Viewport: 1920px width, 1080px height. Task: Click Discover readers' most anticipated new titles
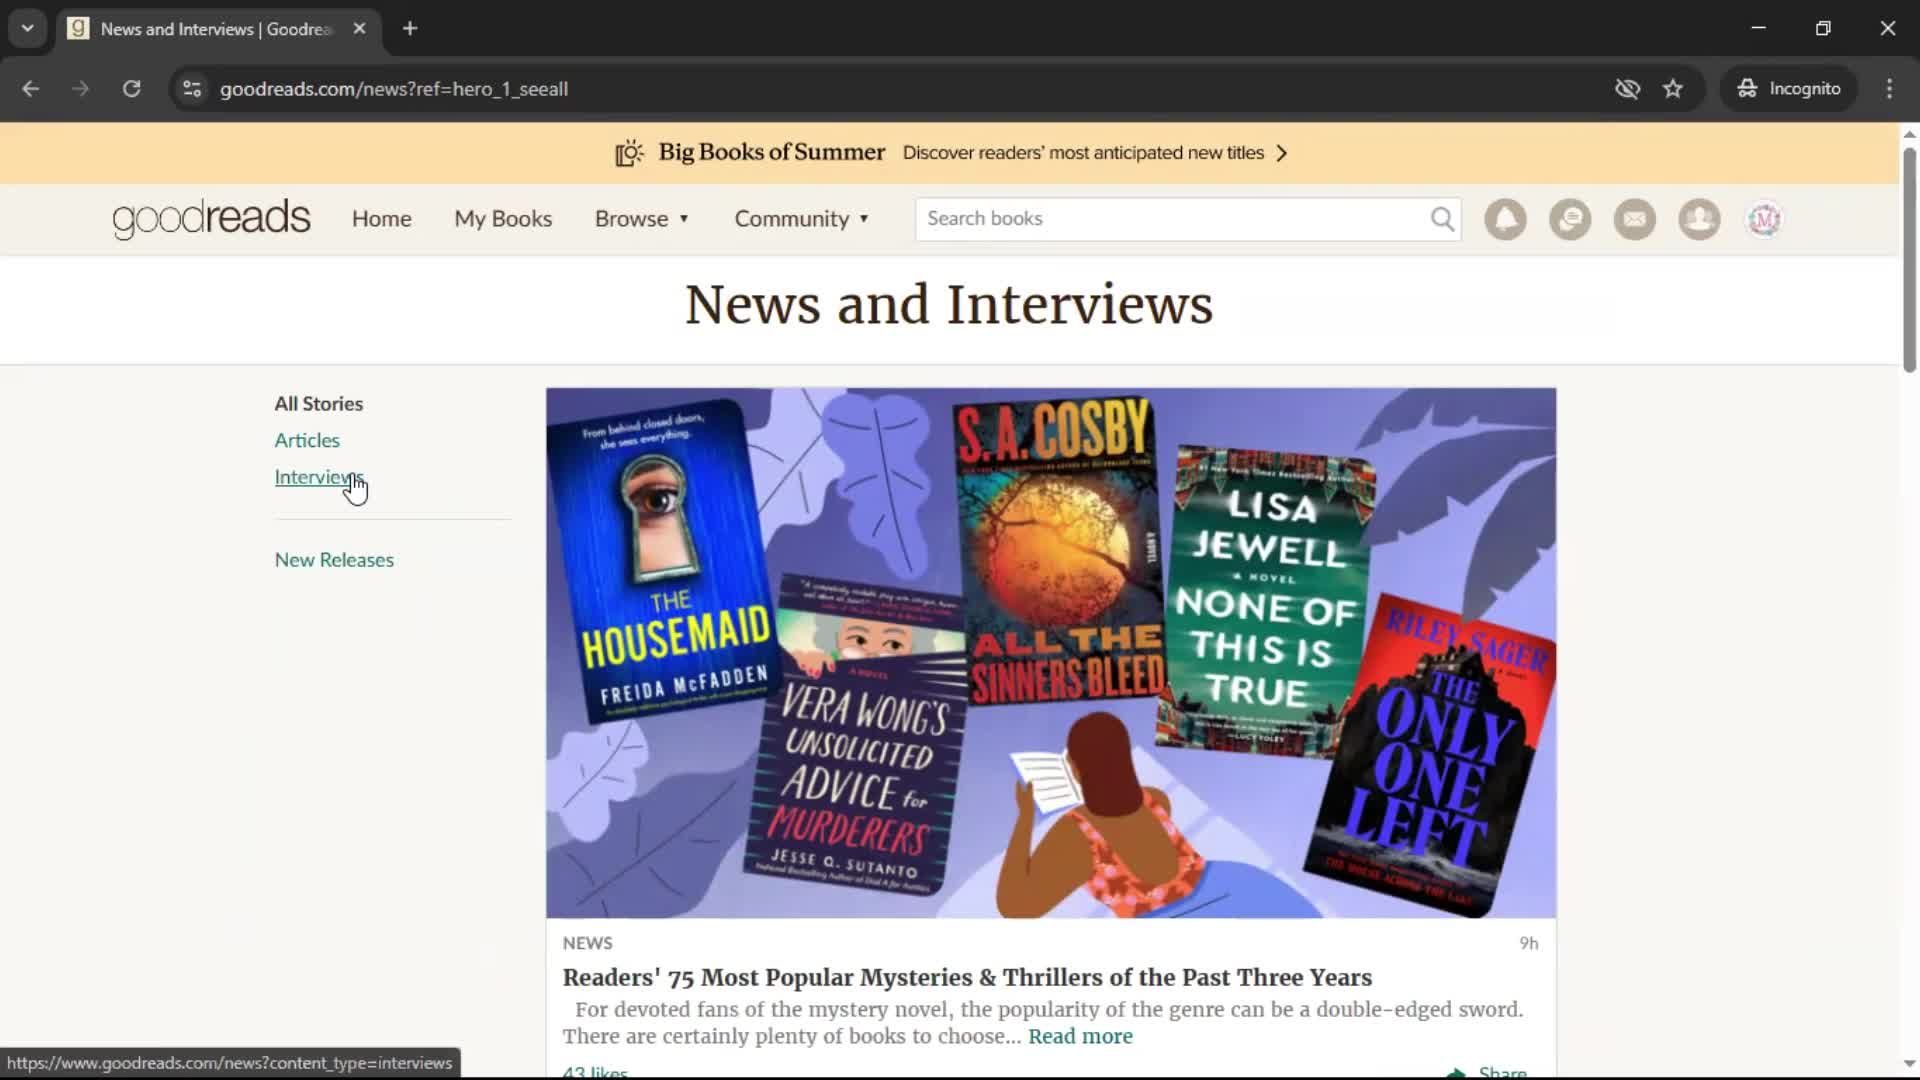point(1083,153)
